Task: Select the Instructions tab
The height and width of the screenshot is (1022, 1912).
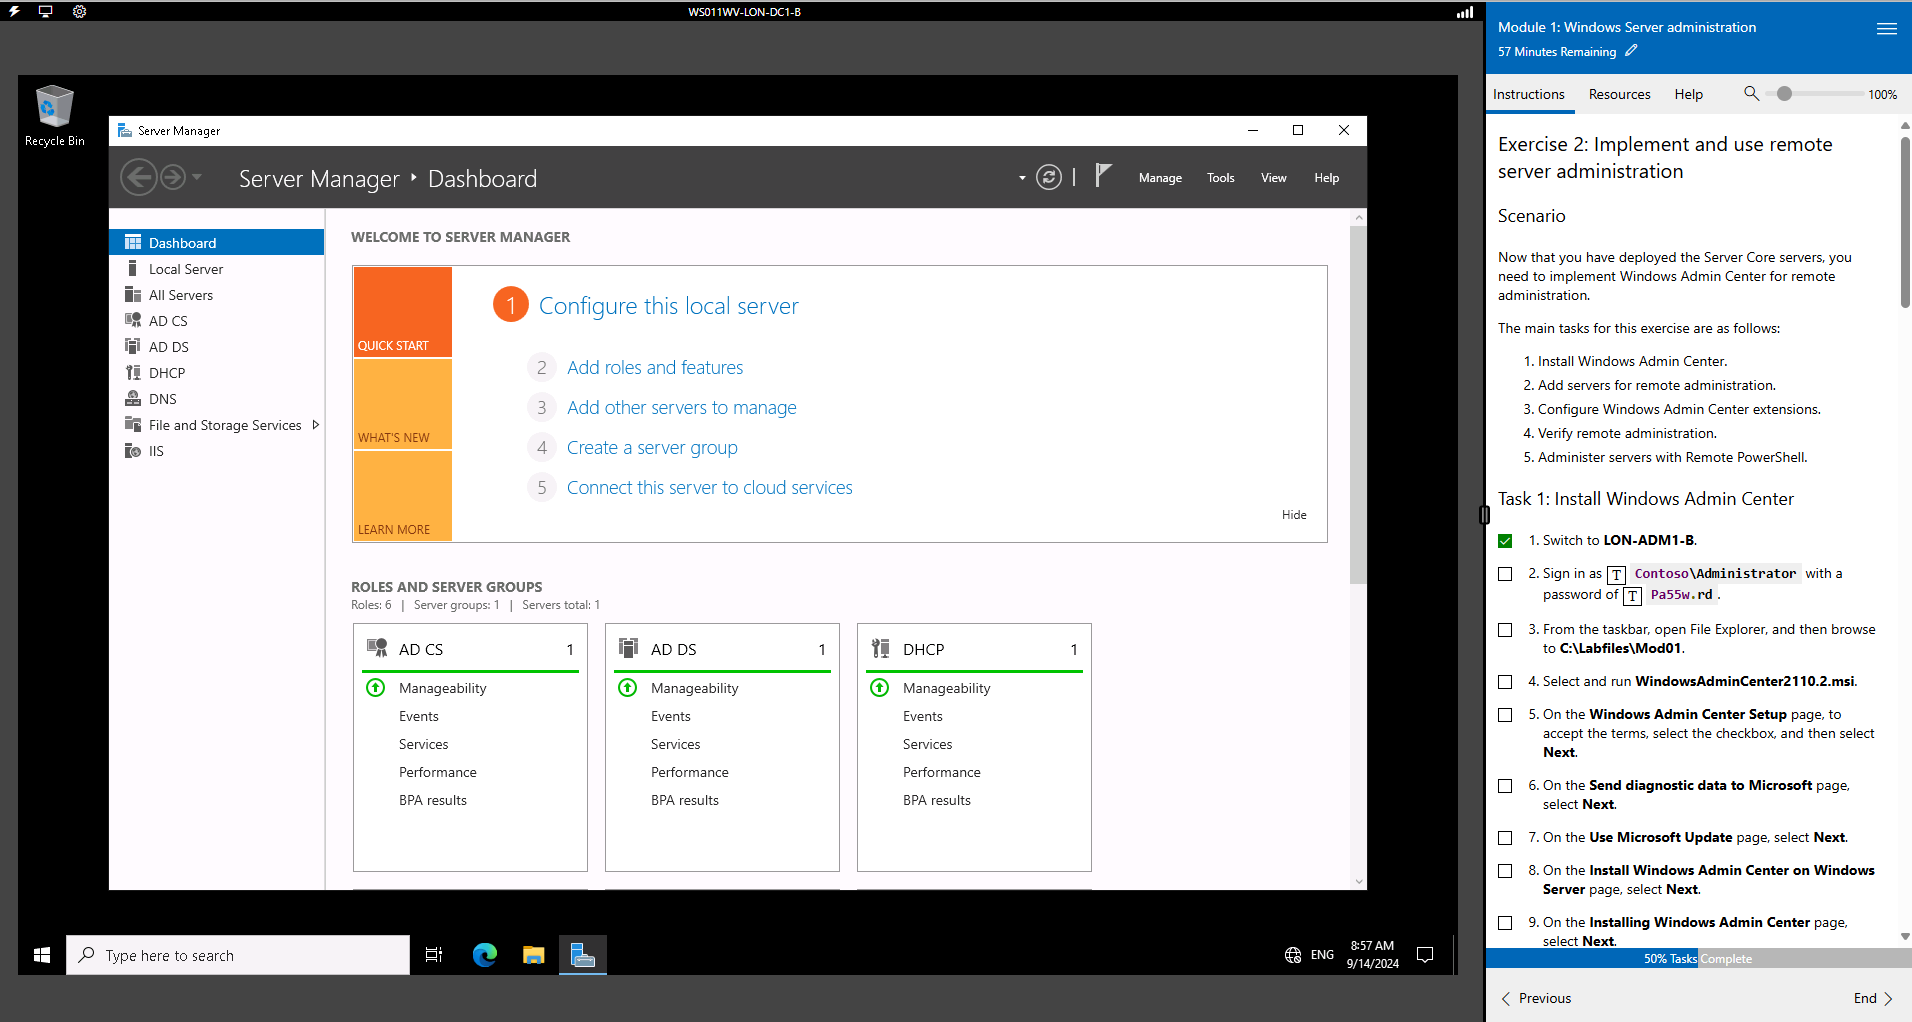Action: pos(1528,94)
